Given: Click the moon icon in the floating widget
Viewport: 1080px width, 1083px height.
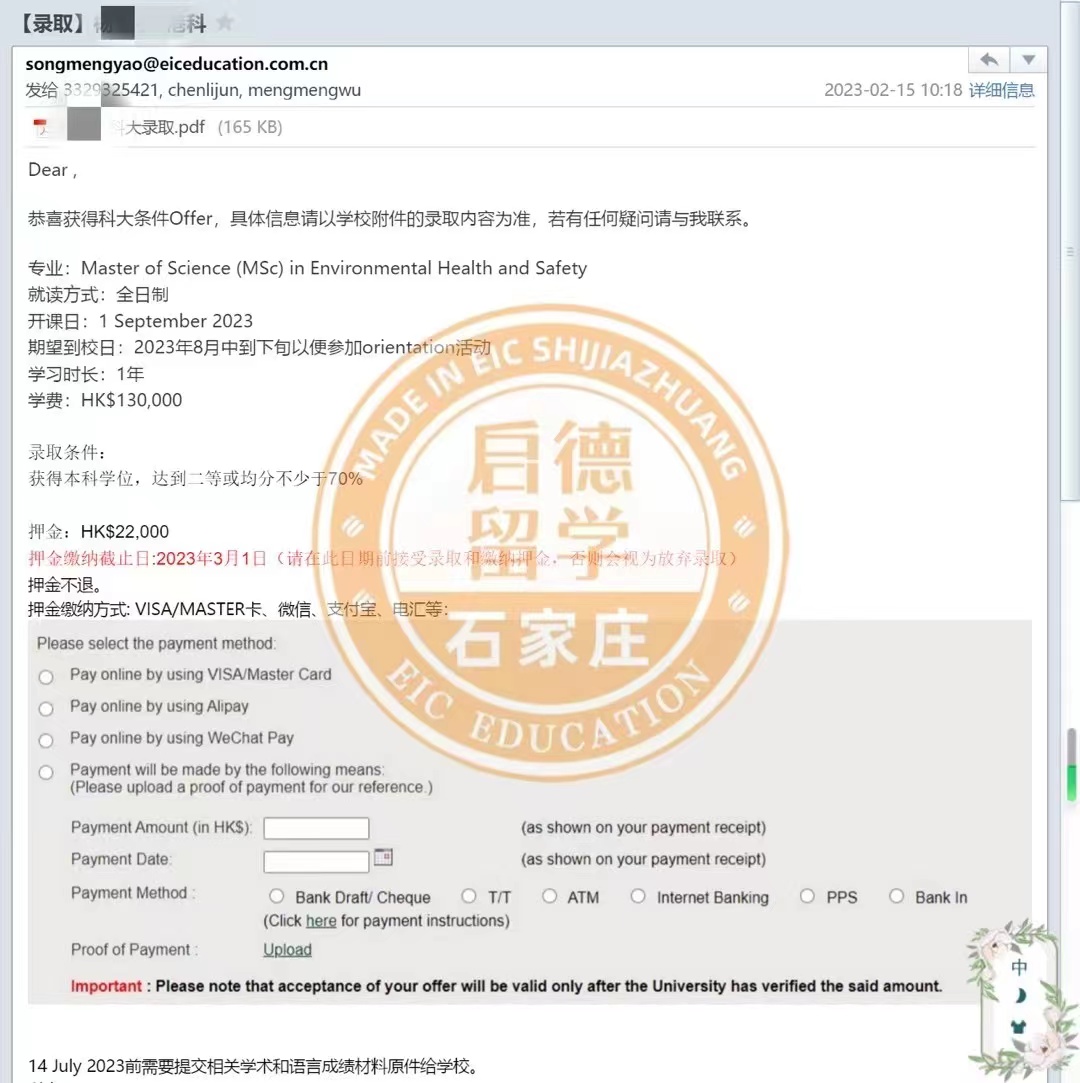Looking at the screenshot, I should (1019, 996).
